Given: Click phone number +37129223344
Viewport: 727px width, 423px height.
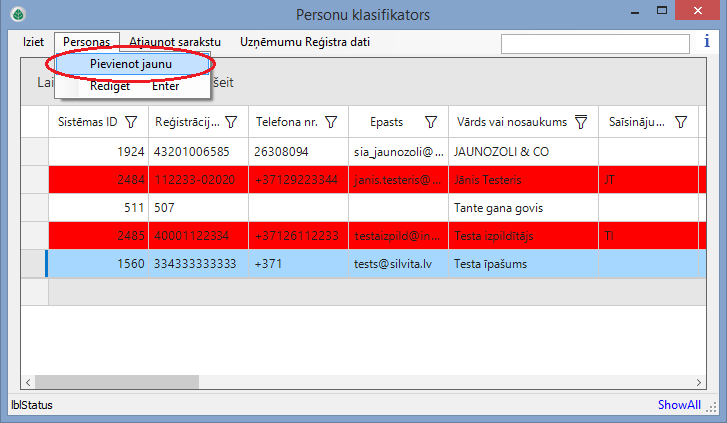Looking at the screenshot, I should click(x=299, y=180).
